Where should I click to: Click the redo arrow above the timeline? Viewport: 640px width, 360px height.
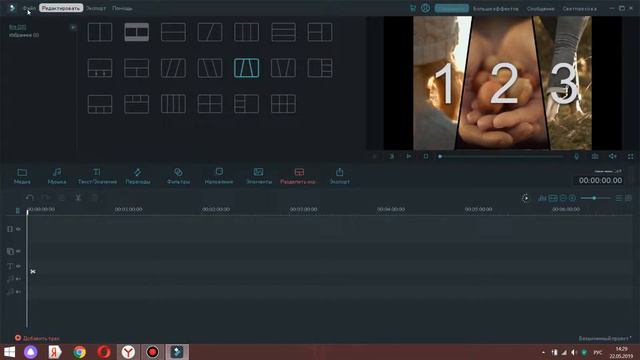click(x=45, y=198)
